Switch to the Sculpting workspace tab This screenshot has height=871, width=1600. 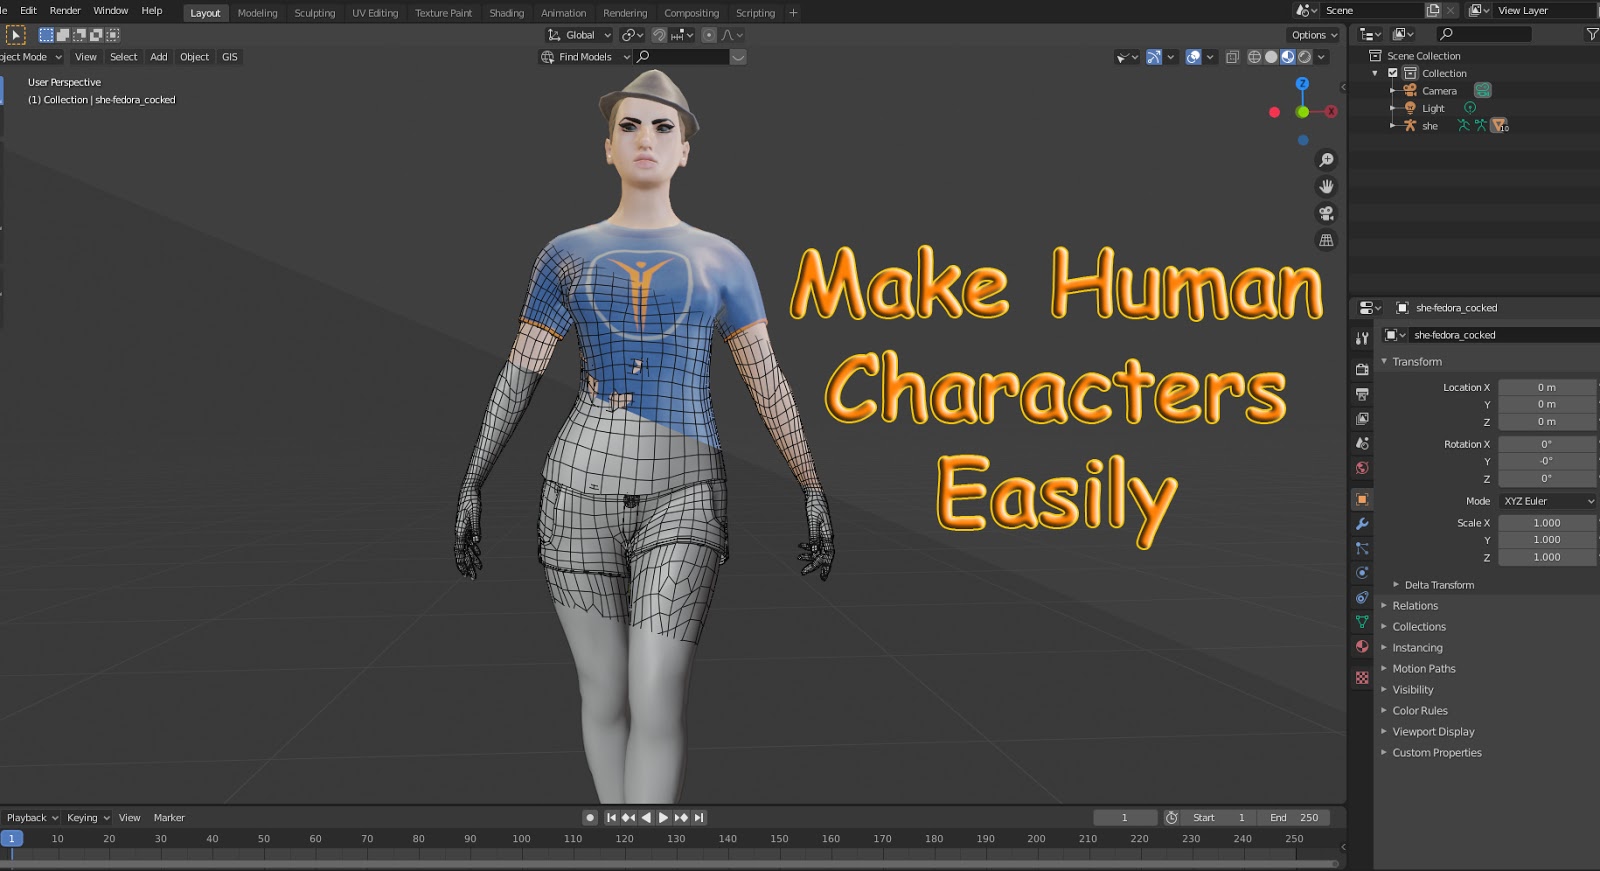(x=315, y=13)
